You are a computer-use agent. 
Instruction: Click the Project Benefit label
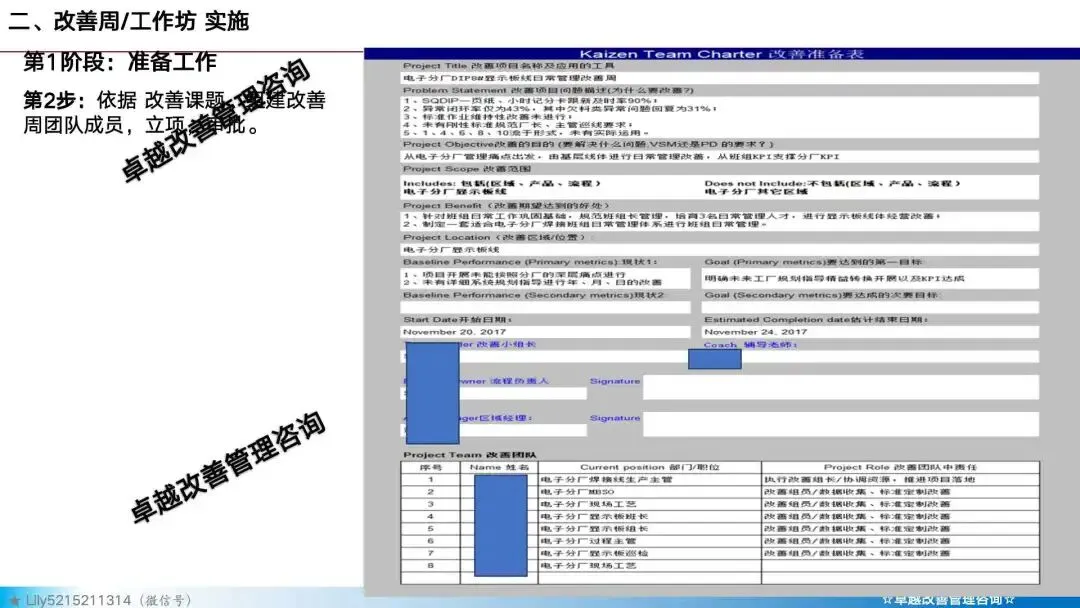tap(506, 206)
